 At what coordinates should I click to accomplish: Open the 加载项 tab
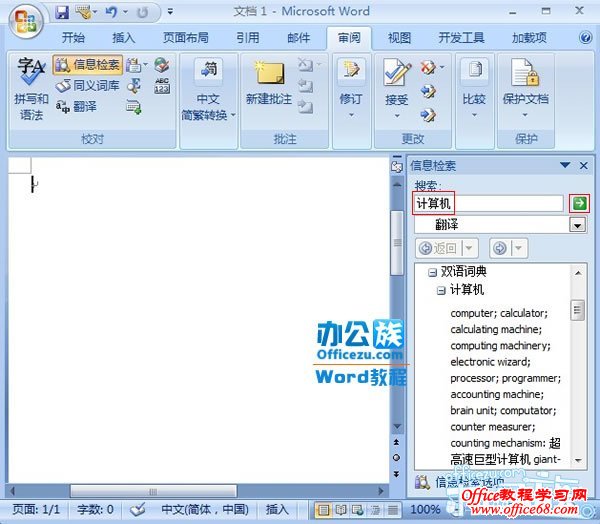point(529,38)
